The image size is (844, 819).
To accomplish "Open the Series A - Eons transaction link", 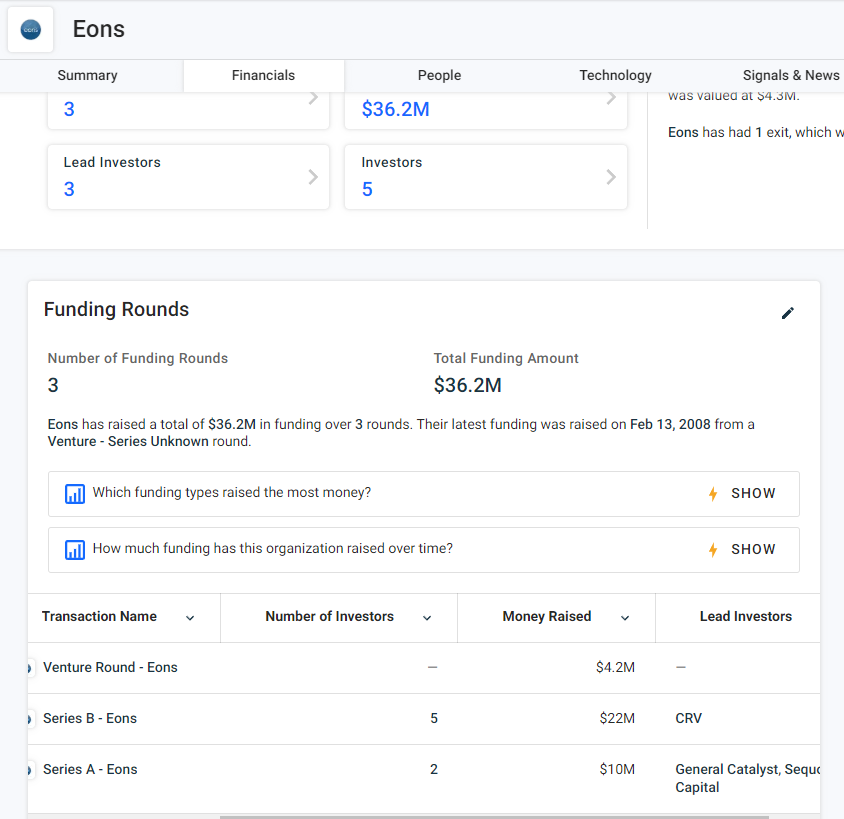I will click(90, 769).
